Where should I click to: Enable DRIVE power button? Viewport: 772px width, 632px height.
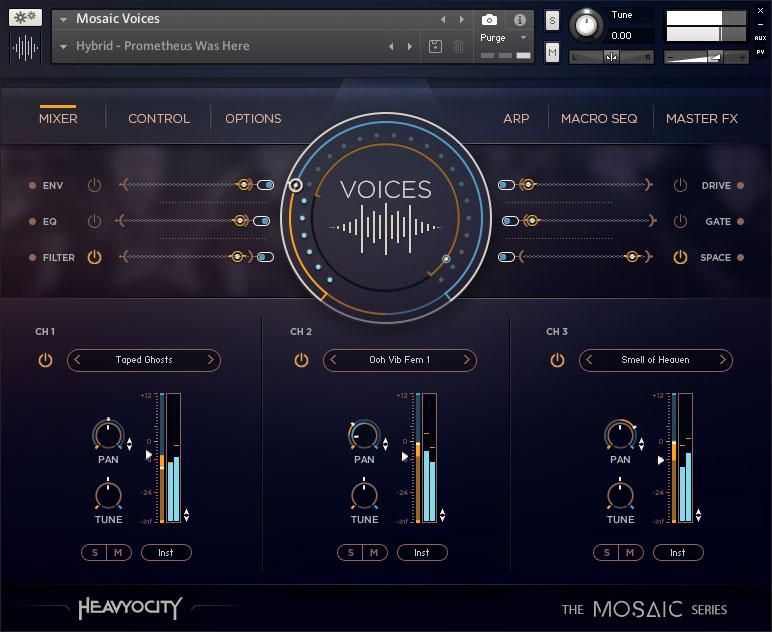coord(680,185)
